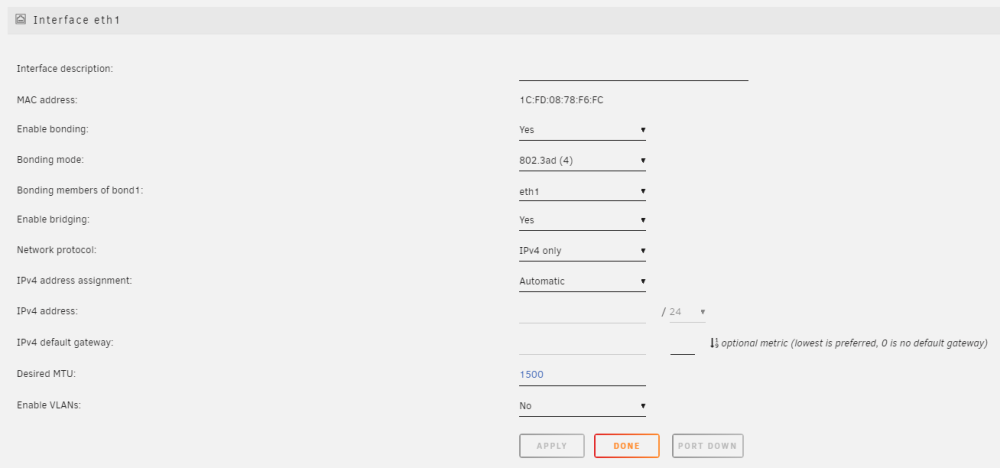Screen dimensions: 1000x468
Task: Click the 'Enable bridging:' label
Action: click(x=53, y=219)
